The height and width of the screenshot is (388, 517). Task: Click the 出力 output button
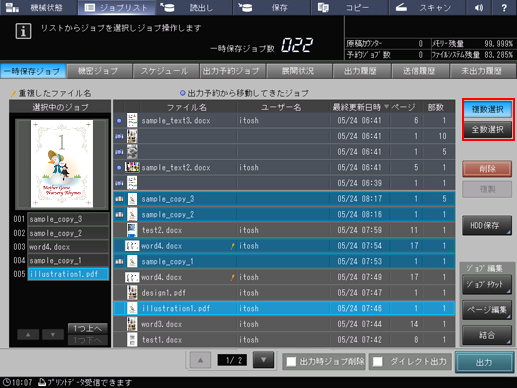pyautogui.click(x=484, y=362)
